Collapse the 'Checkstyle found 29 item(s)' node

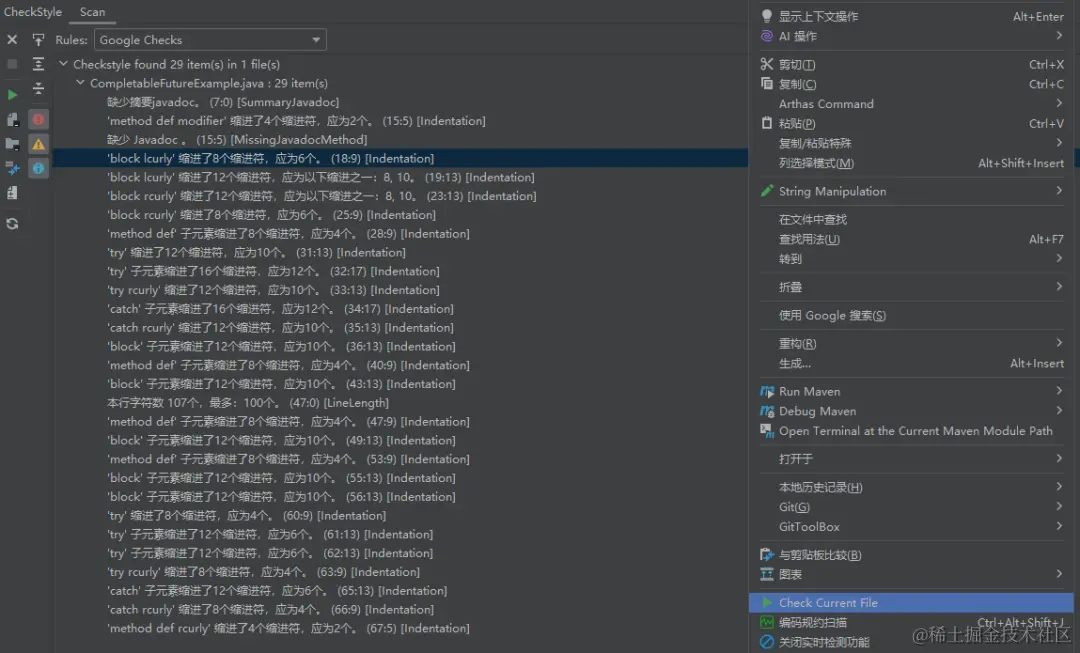point(63,64)
